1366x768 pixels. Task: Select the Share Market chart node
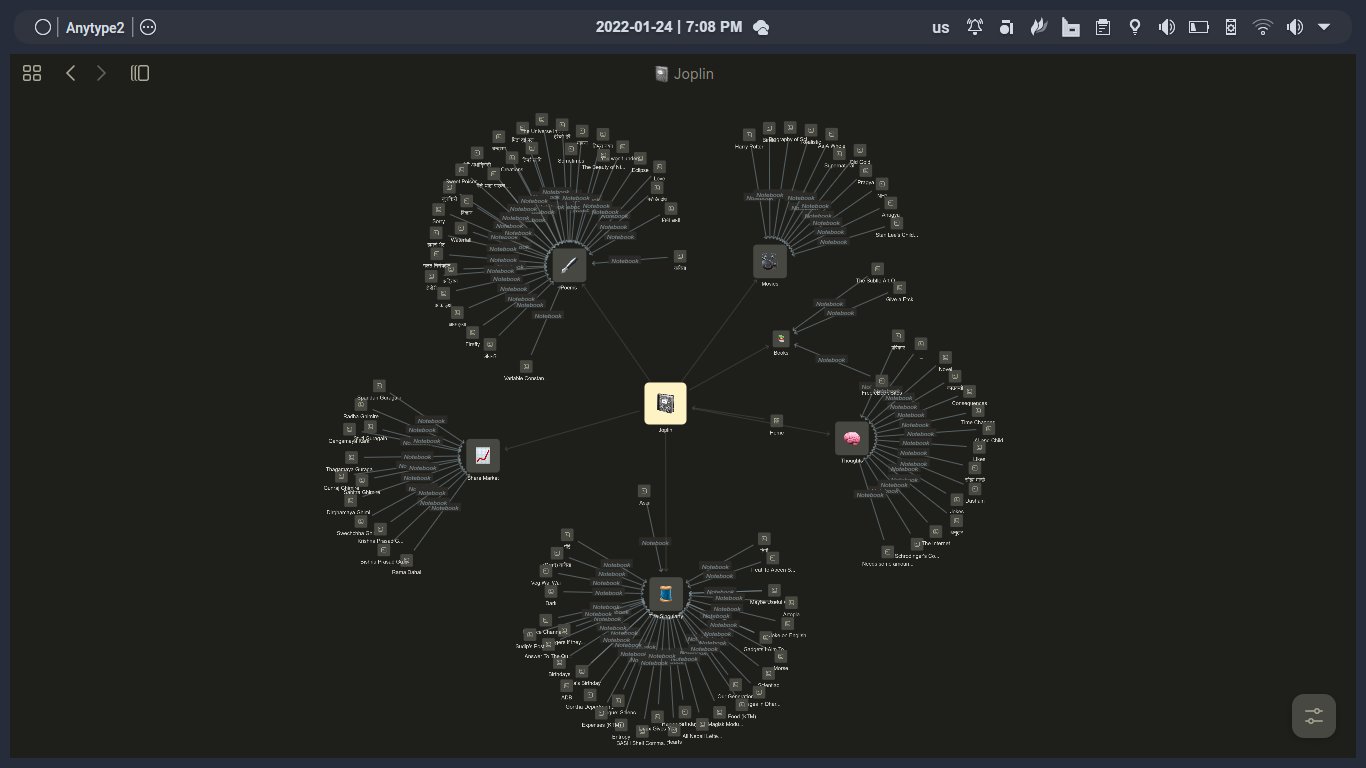[482, 456]
